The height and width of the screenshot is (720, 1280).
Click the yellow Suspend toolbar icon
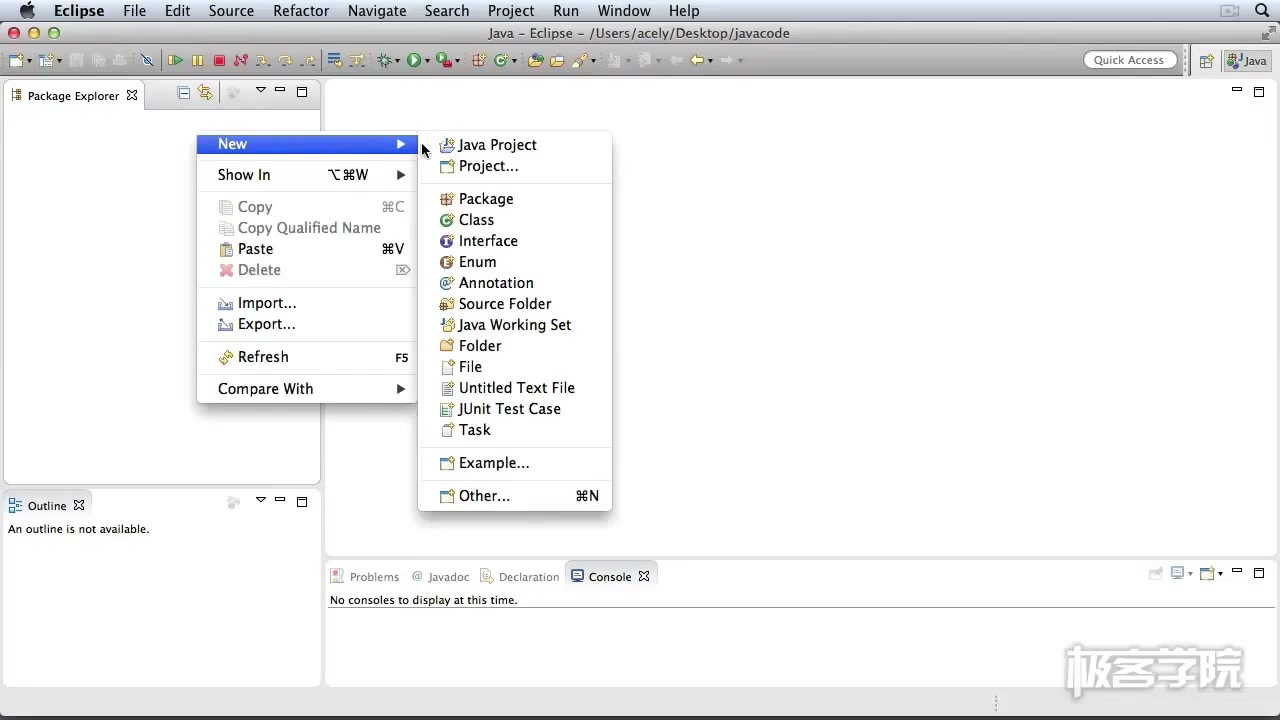click(x=197, y=60)
